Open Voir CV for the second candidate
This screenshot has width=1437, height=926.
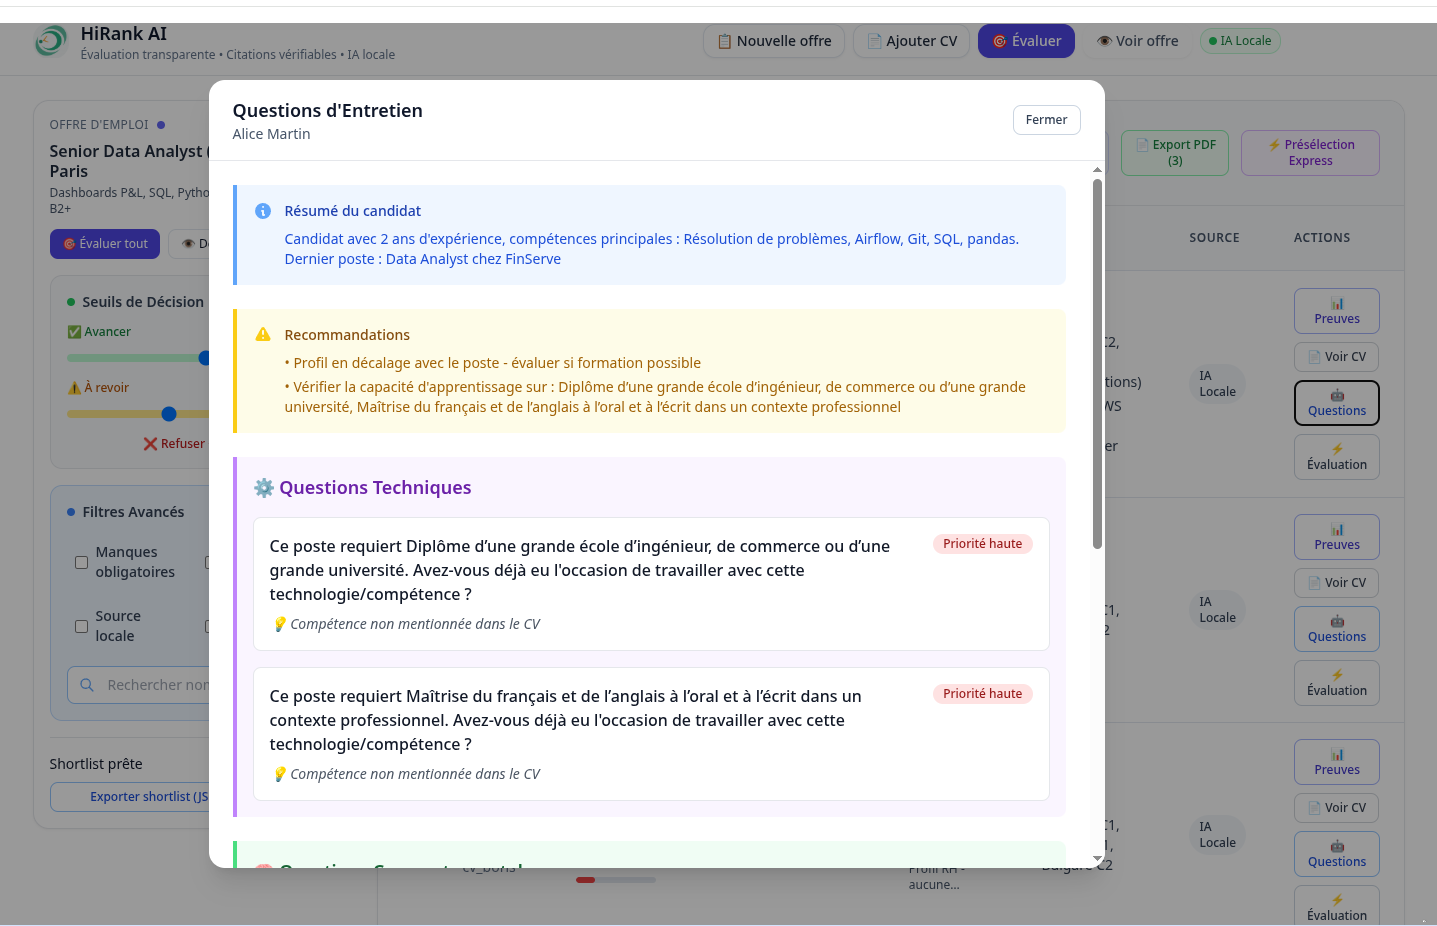pyautogui.click(x=1336, y=583)
